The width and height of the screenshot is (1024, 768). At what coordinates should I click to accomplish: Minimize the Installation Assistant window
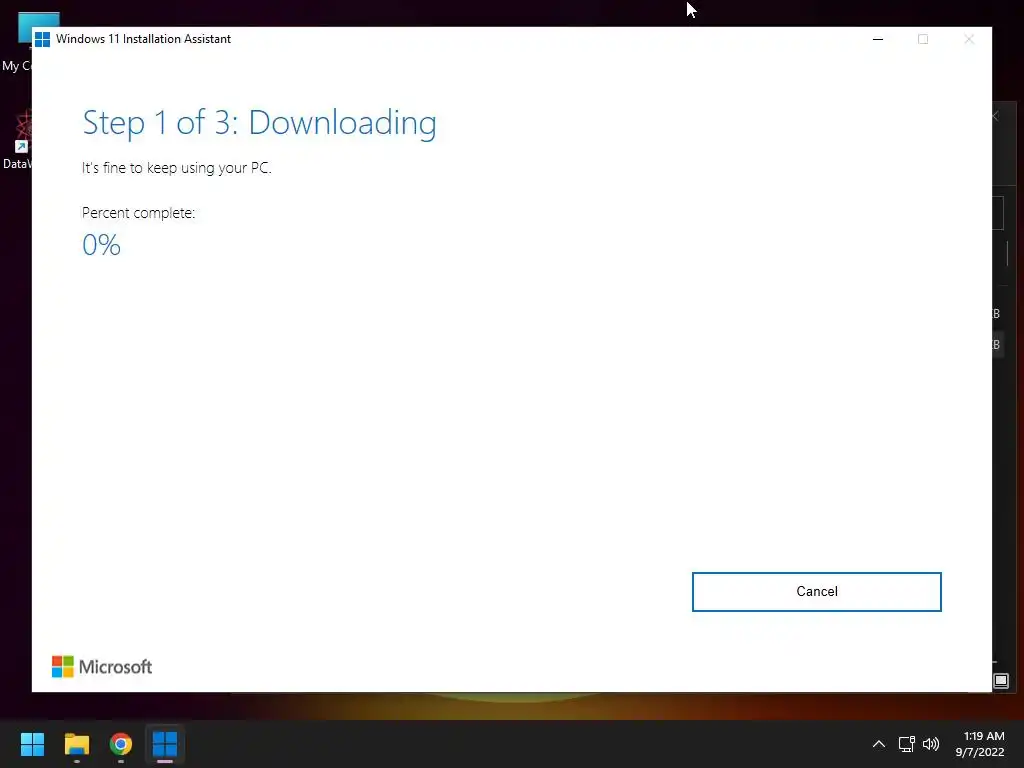(878, 39)
